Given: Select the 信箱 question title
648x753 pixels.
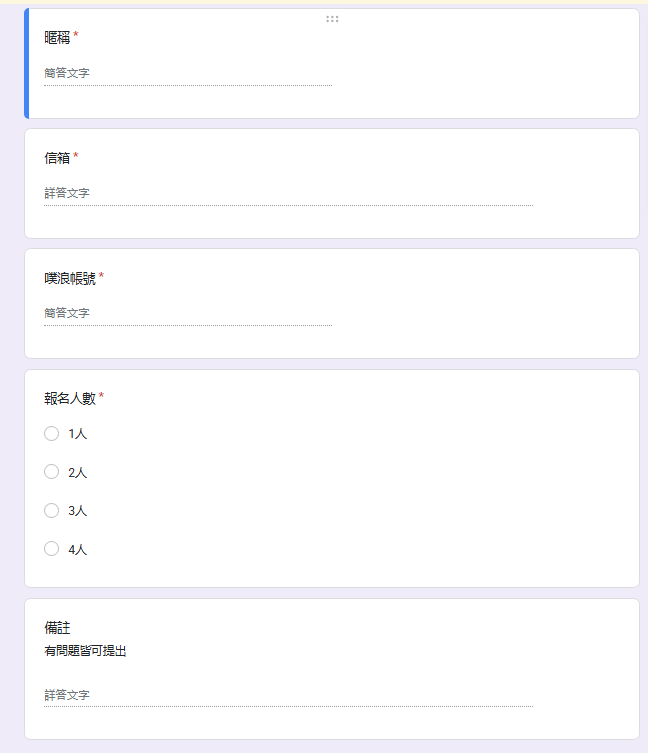Looking at the screenshot, I should pyautogui.click(x=57, y=158).
